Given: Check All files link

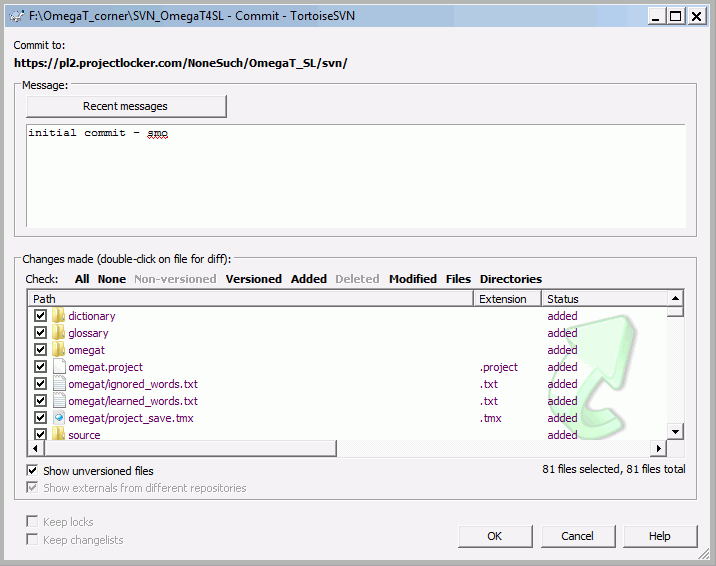Looking at the screenshot, I should click(x=82, y=279).
